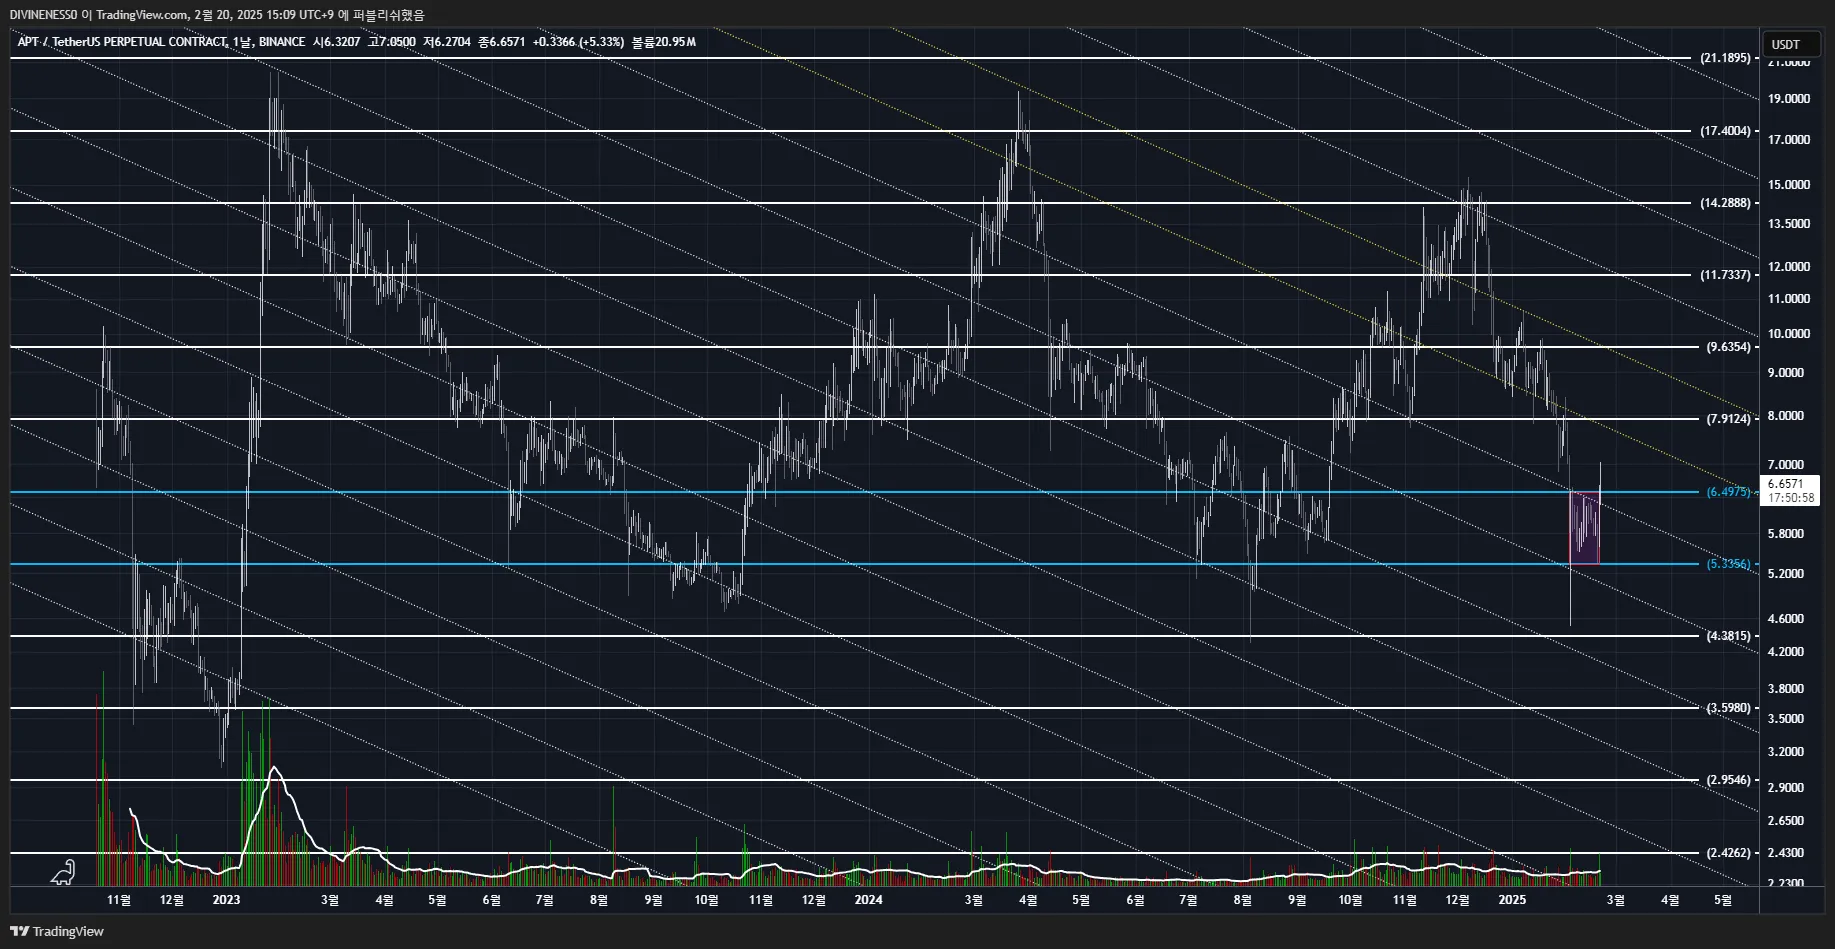Select the (11.7337) level label
The image size is (1835, 949).
(1726, 275)
